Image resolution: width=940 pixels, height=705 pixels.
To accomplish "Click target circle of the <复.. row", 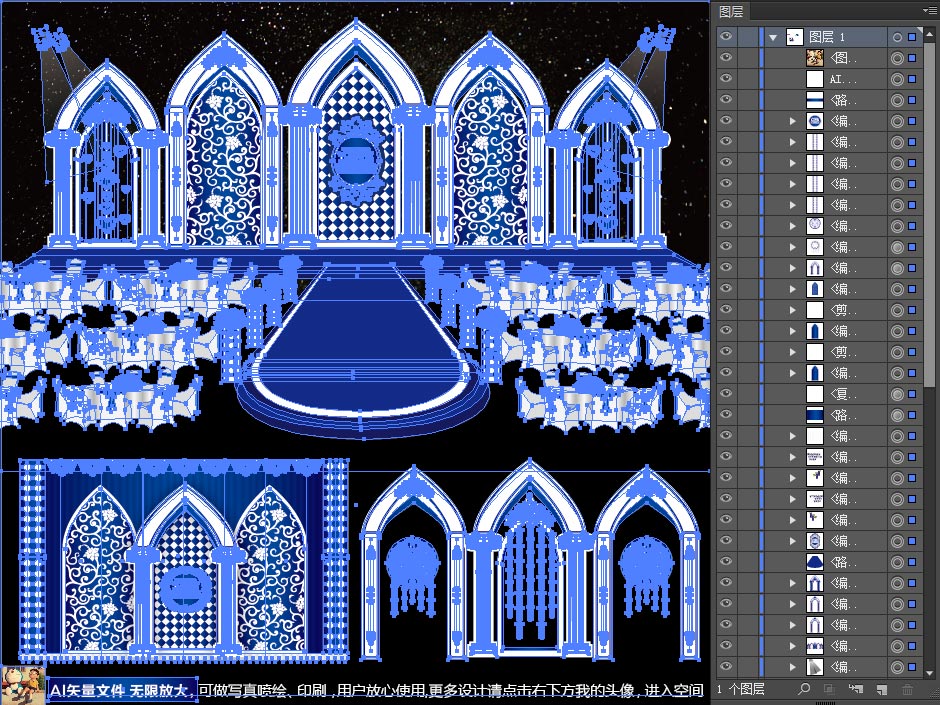I will click(897, 394).
